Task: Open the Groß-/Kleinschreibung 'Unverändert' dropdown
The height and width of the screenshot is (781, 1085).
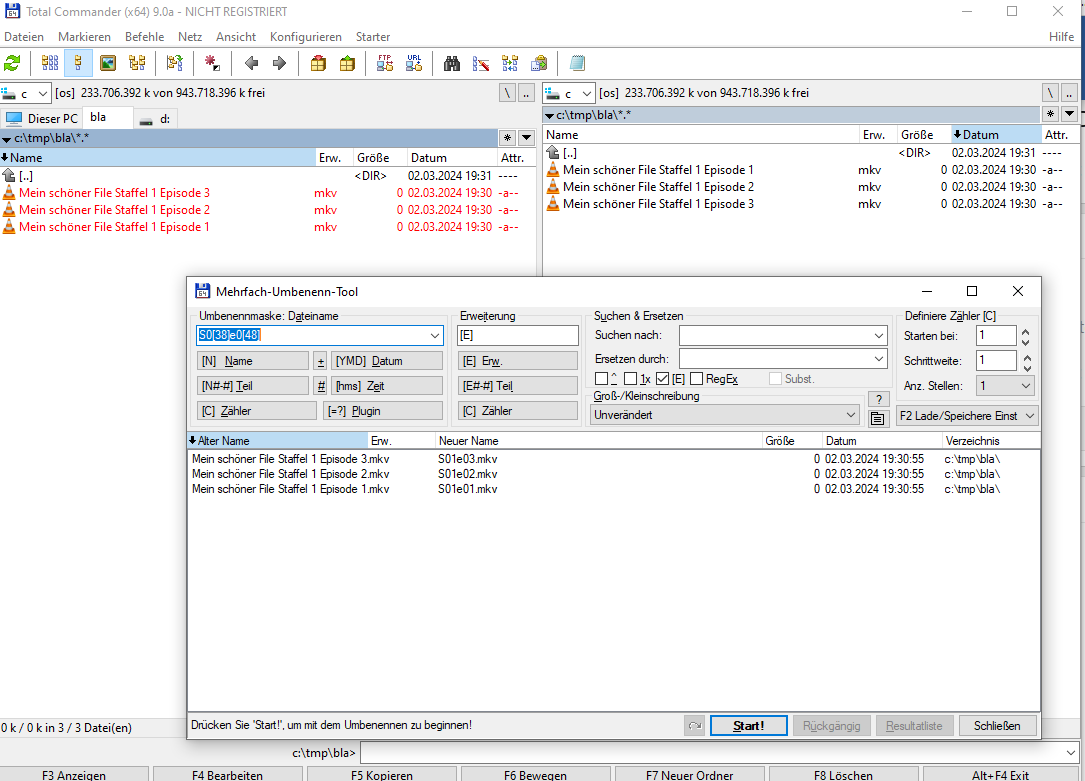Action: pos(724,415)
